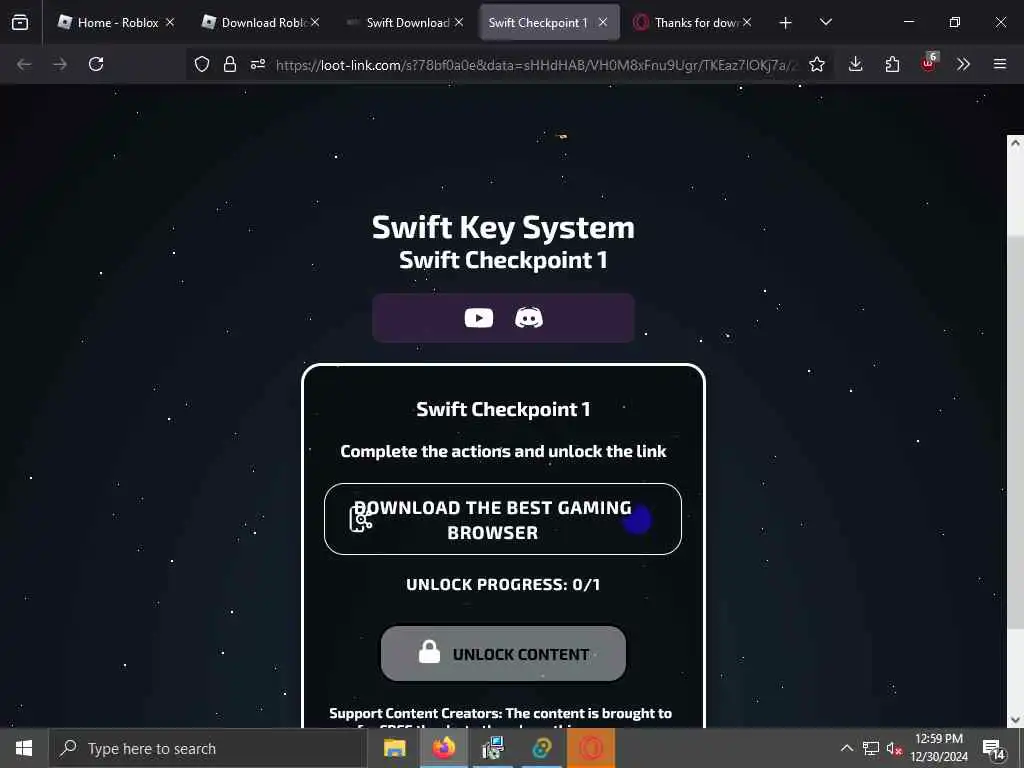Click the page scrollbar up arrow
This screenshot has width=1024, height=768.
(x=1015, y=143)
